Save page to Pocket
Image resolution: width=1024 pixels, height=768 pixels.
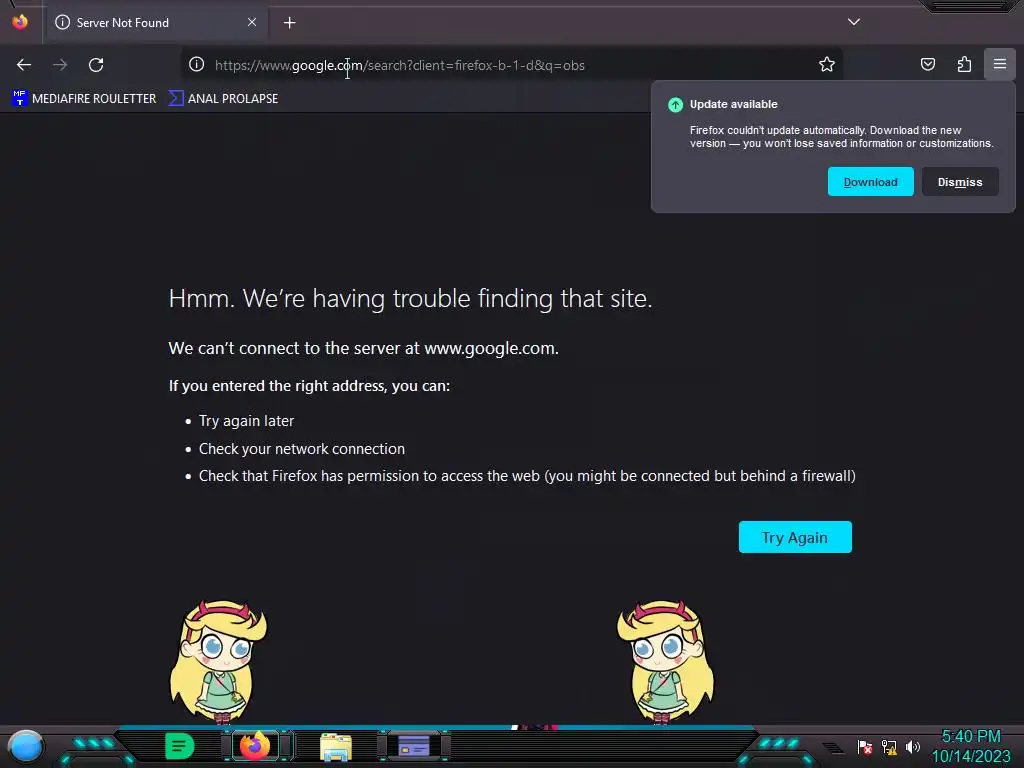[x=927, y=64]
